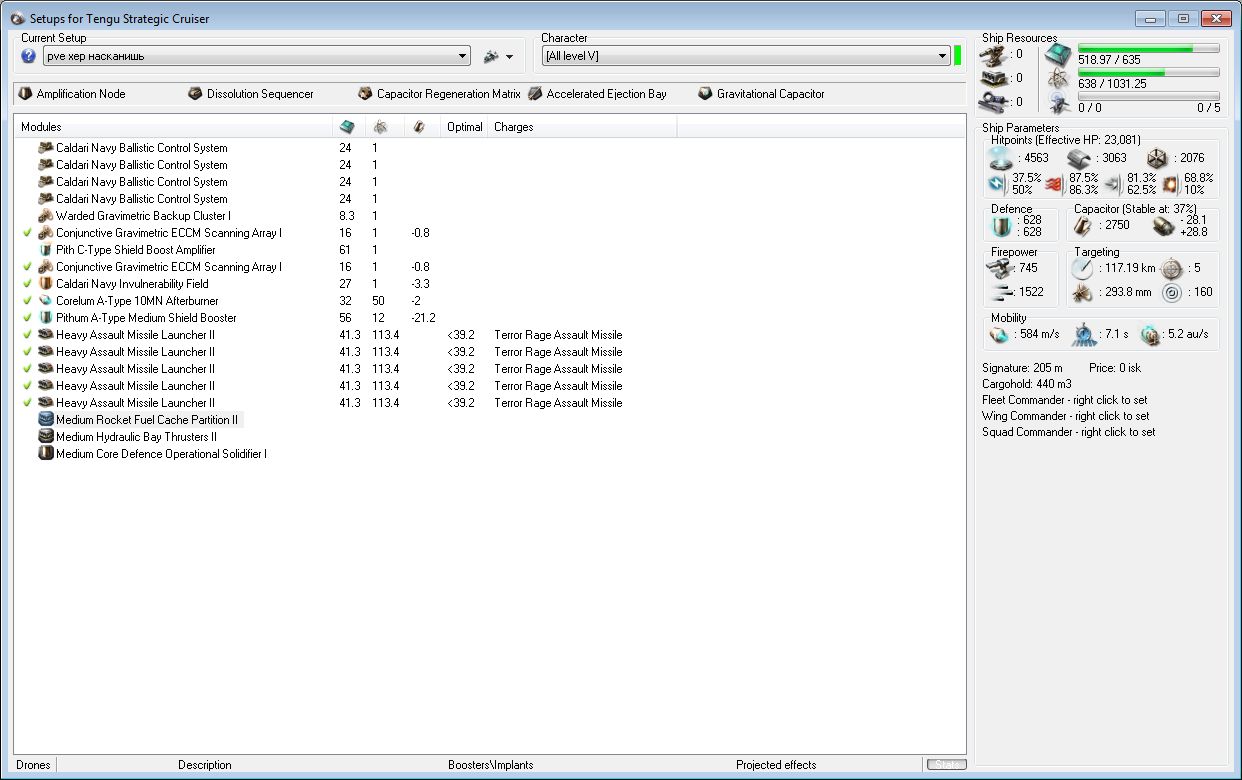Select the Capacitor Regeneration Matrix subsystem icon
Image resolution: width=1242 pixels, height=780 pixels.
coord(365,94)
